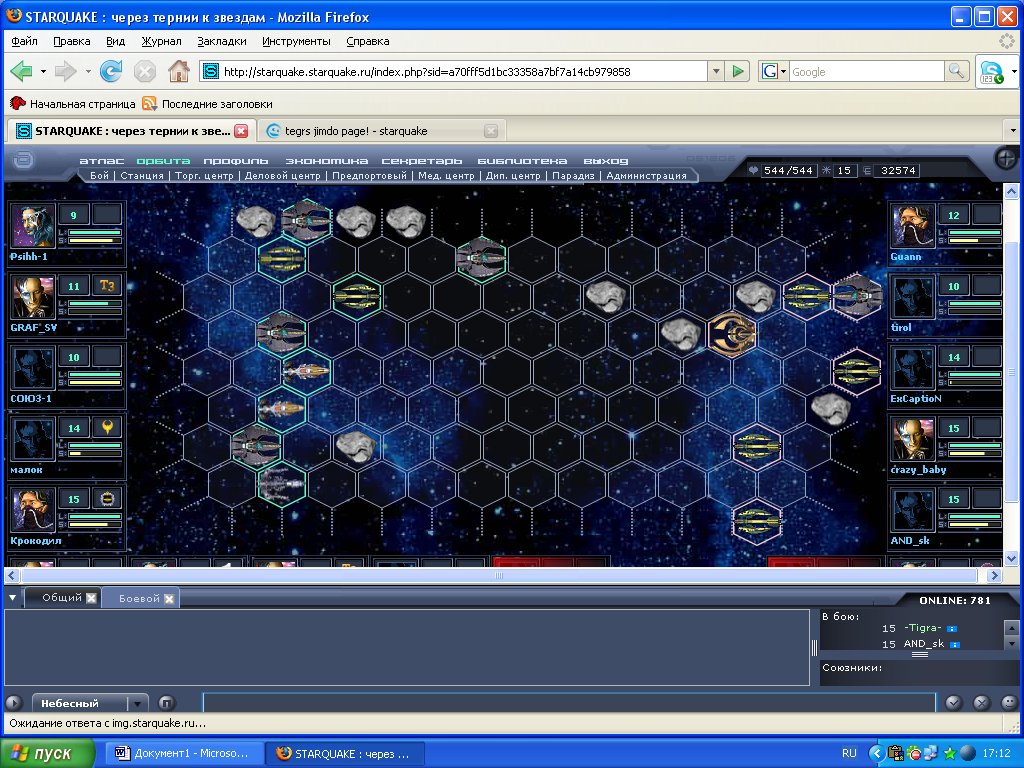Click the send message checkmark icon in chat
This screenshot has height=768, width=1024.
pos(954,703)
